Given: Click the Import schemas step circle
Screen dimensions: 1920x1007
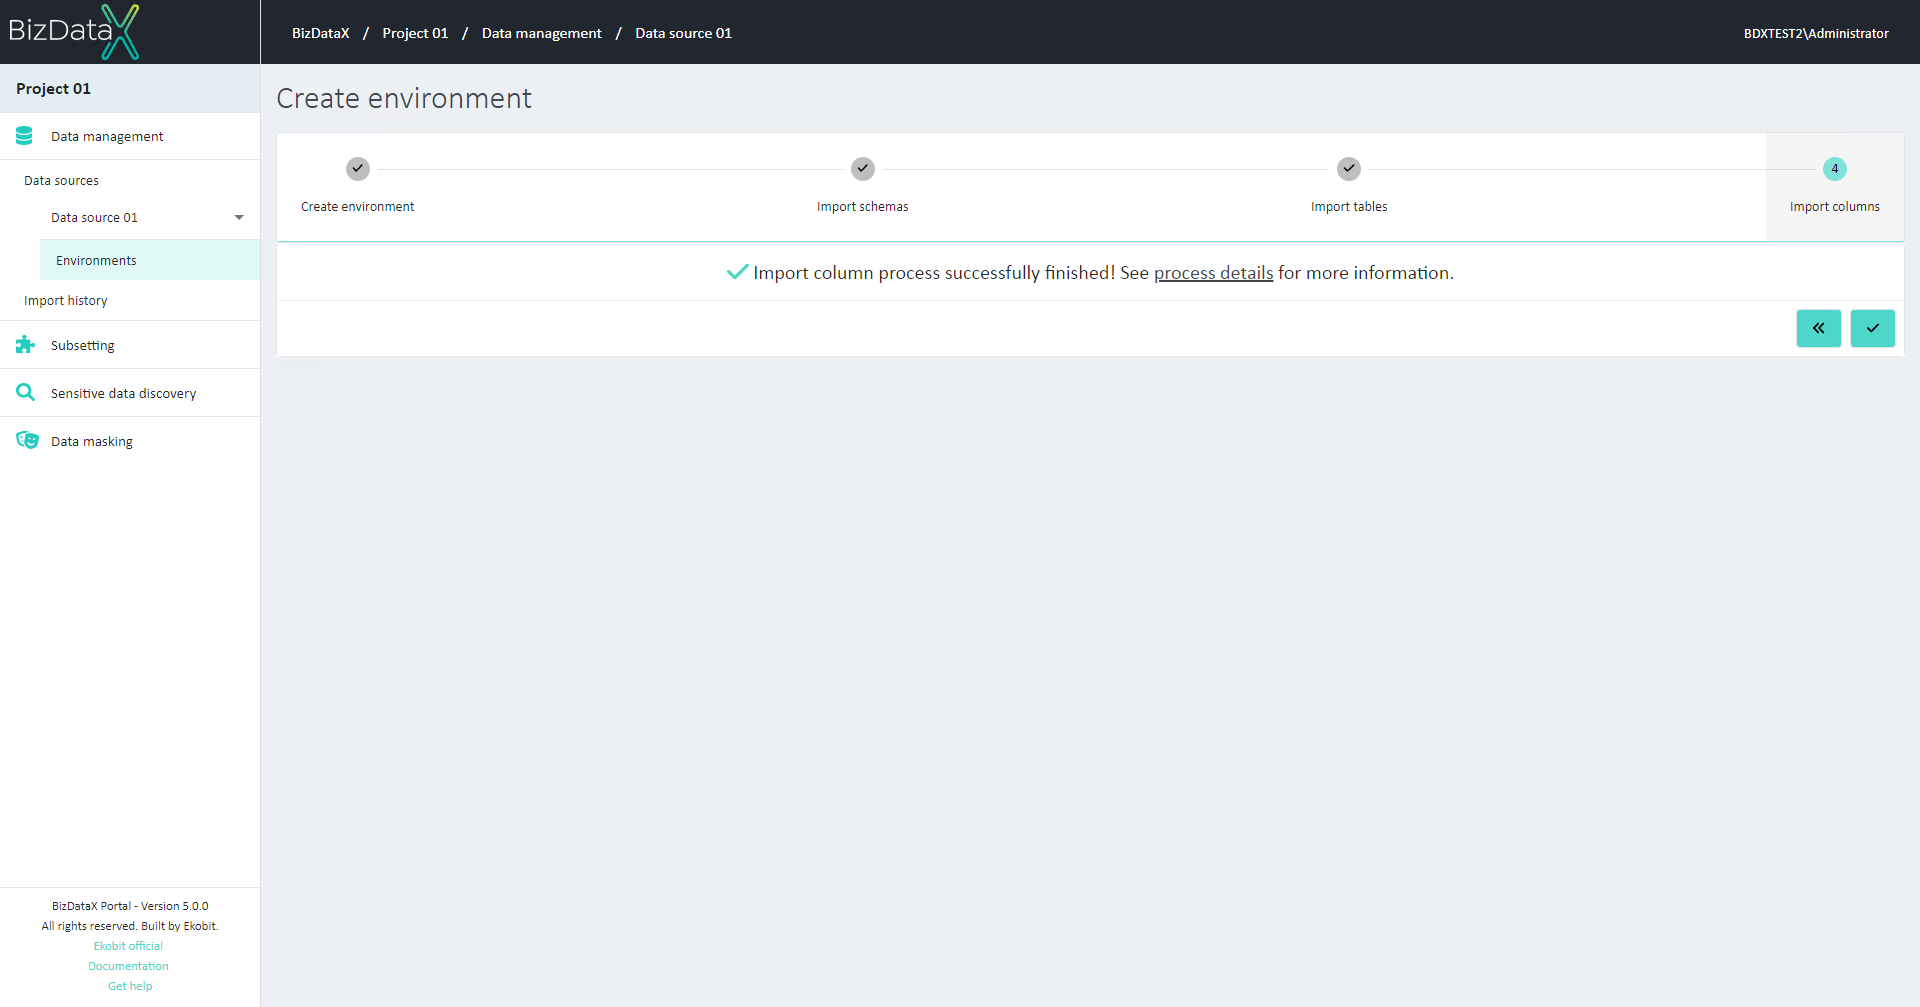Looking at the screenshot, I should [863, 169].
